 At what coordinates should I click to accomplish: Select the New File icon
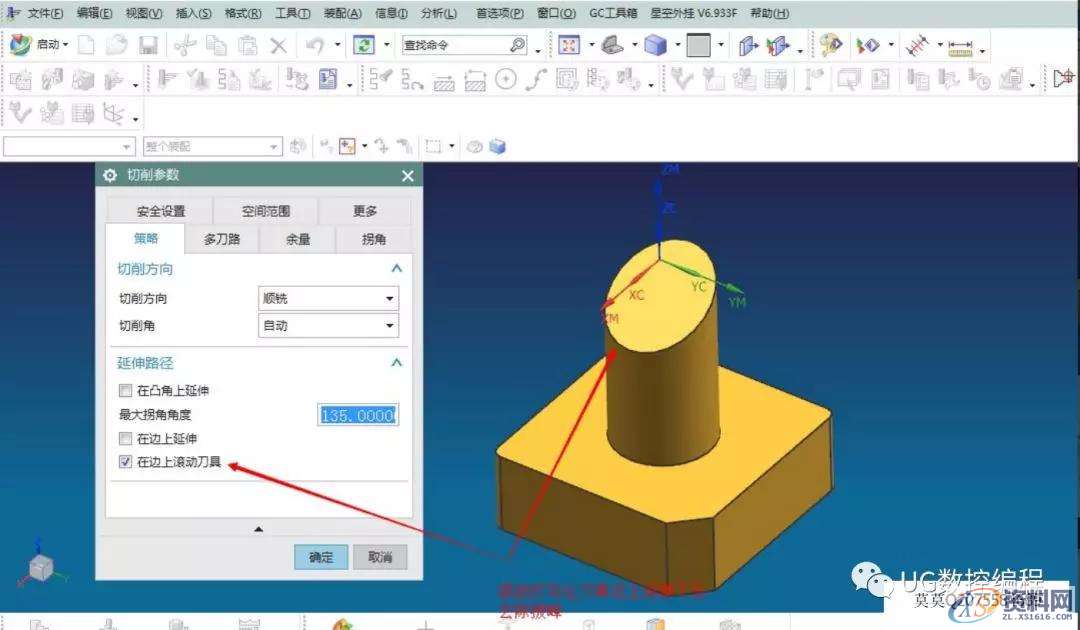tap(87, 45)
